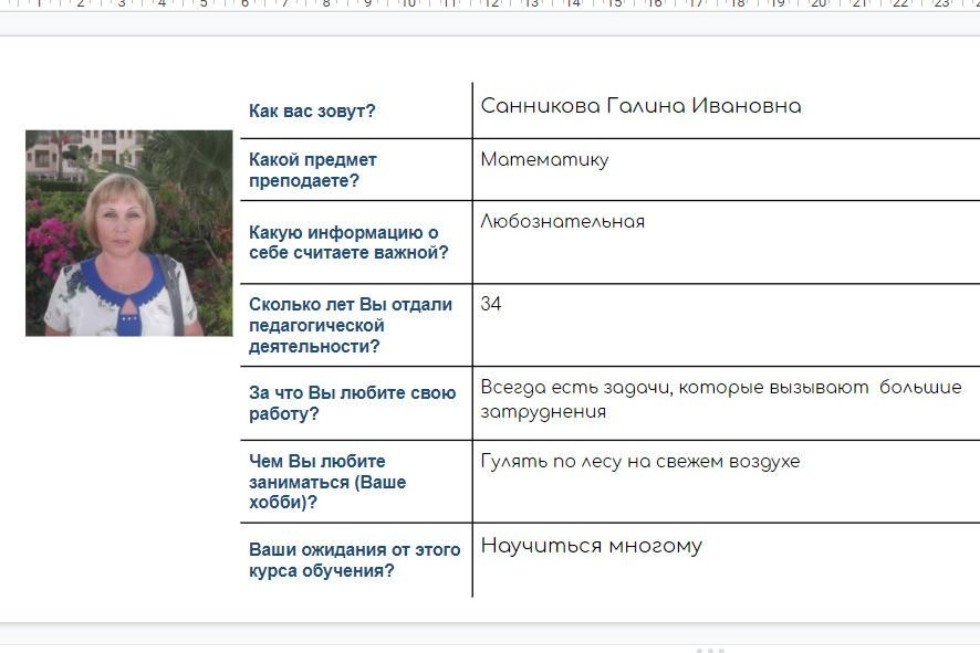Screen dimensions: 980x653
Task: Click the ruler at the 15 mark
Action: click(x=613, y=5)
